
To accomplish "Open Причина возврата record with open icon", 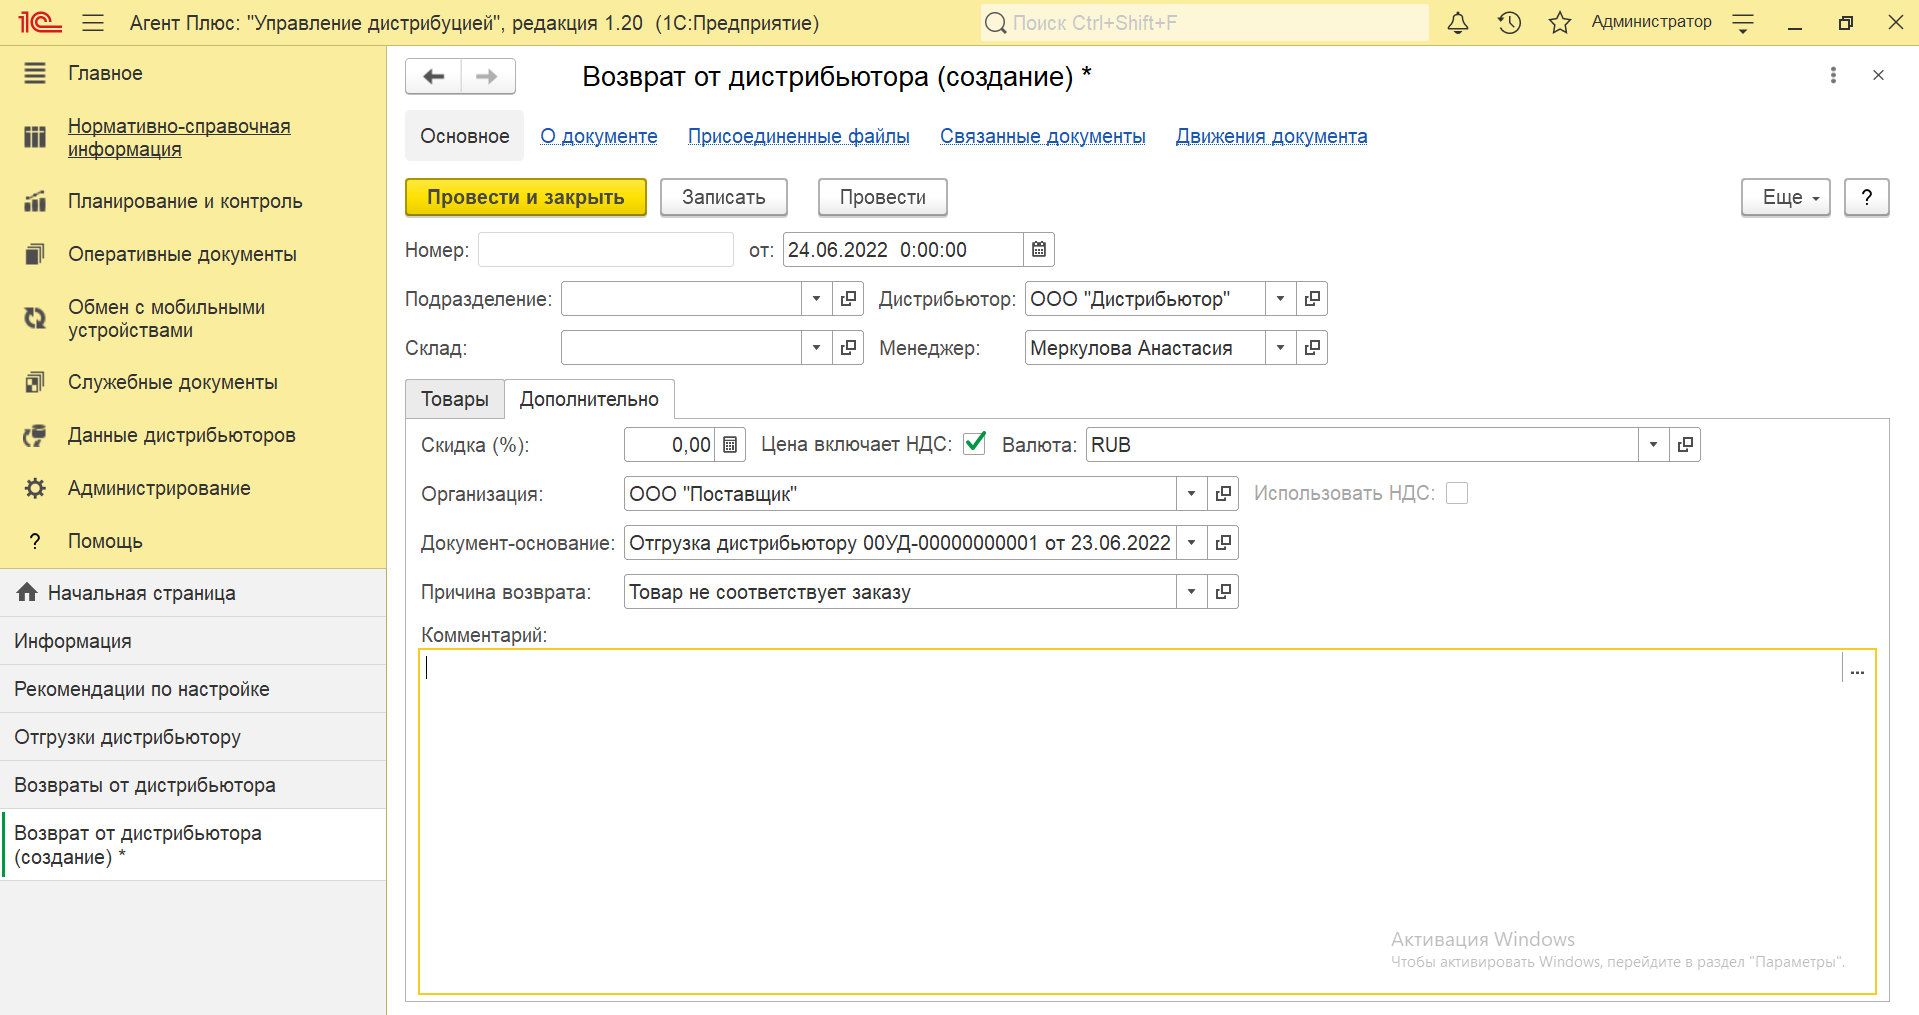I will tap(1223, 592).
